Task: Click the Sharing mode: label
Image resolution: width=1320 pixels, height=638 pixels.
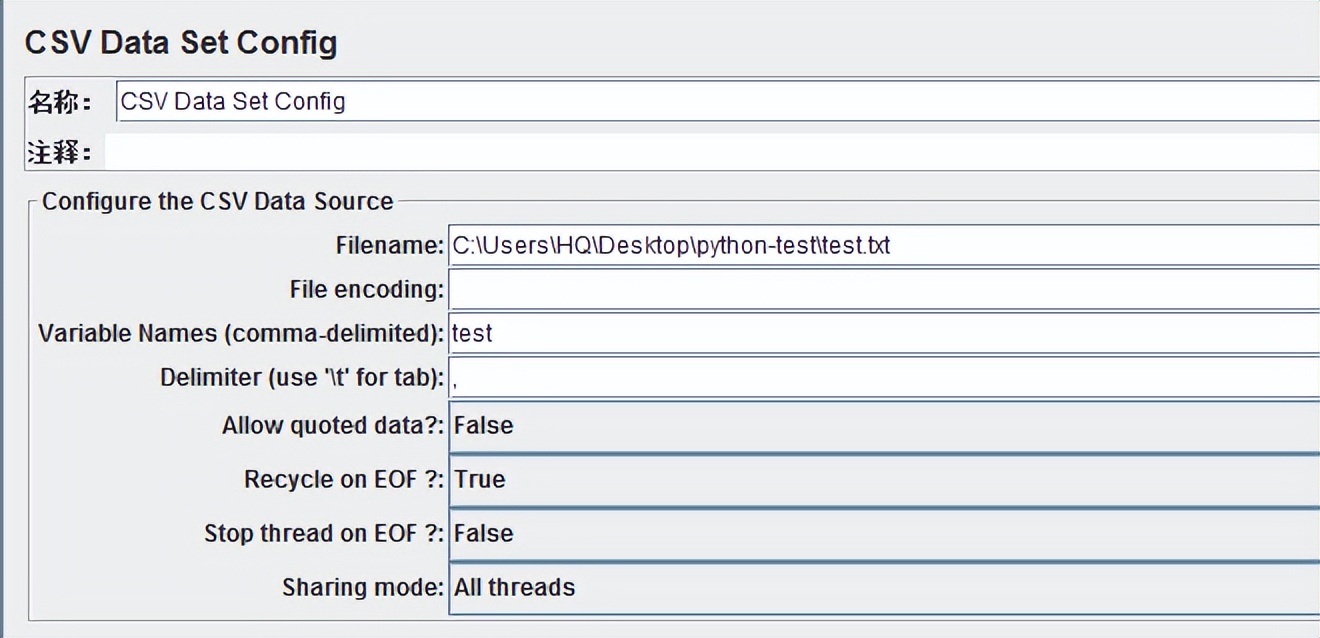Action: click(362, 588)
